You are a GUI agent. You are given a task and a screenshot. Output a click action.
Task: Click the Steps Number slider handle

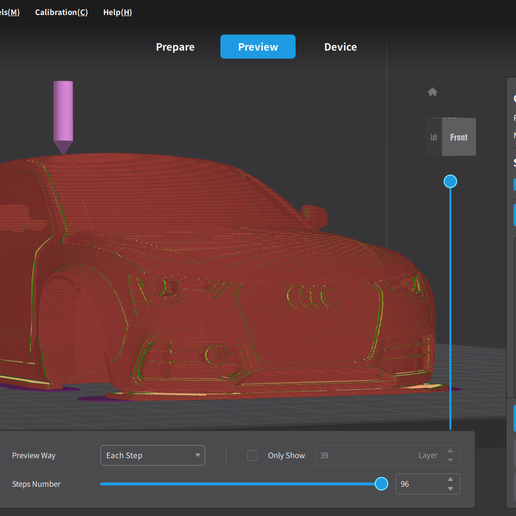(381, 484)
